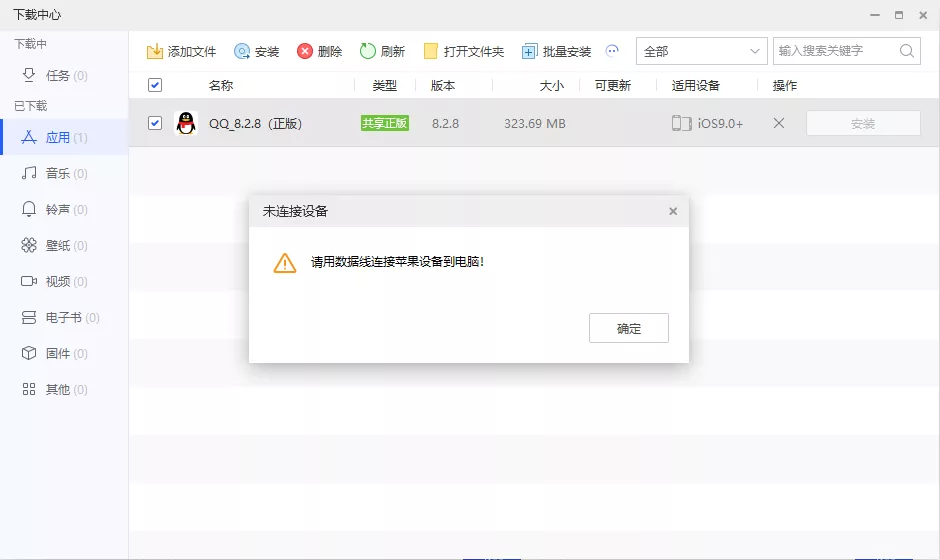Click the orange warning triangle icon
The image size is (940, 560).
[285, 263]
